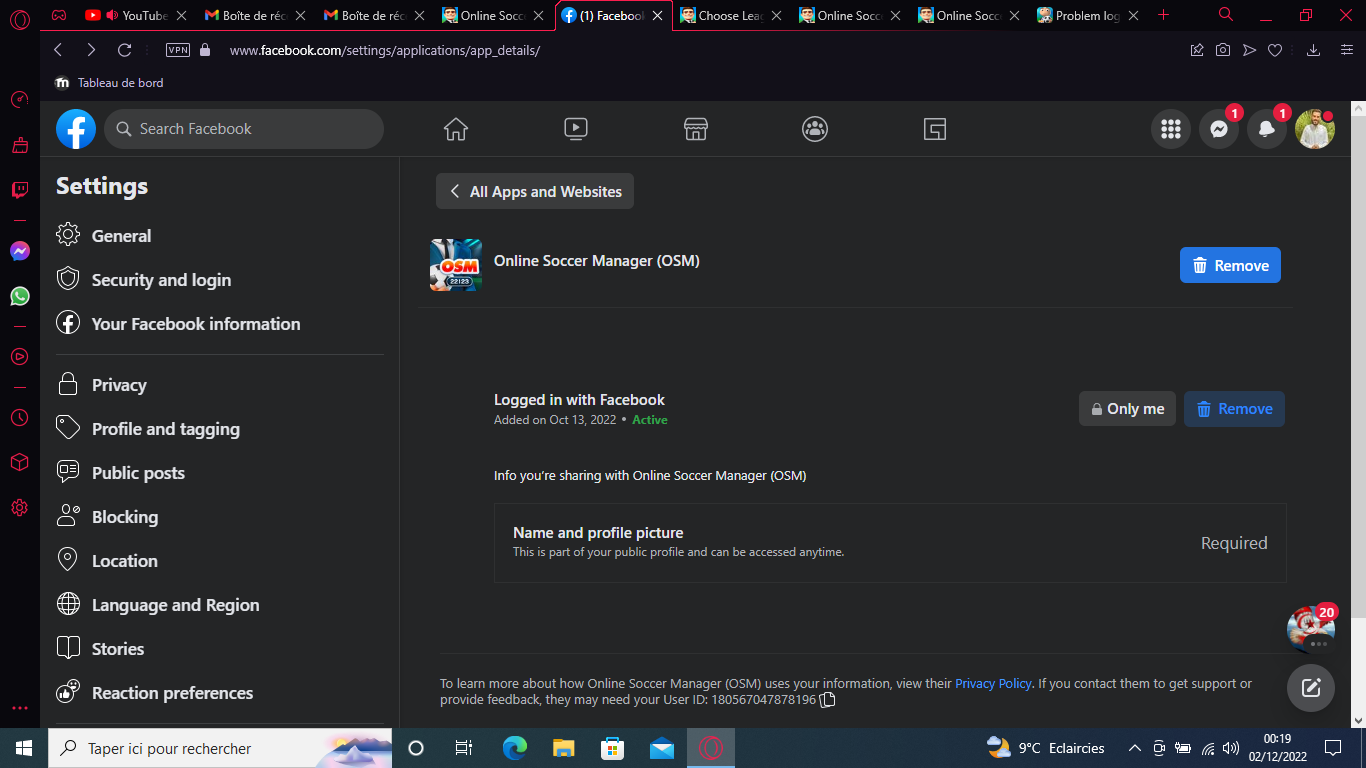Open WhatsApp in the Opera sidebar
This screenshot has width=1366, height=768.
pyautogui.click(x=20, y=296)
